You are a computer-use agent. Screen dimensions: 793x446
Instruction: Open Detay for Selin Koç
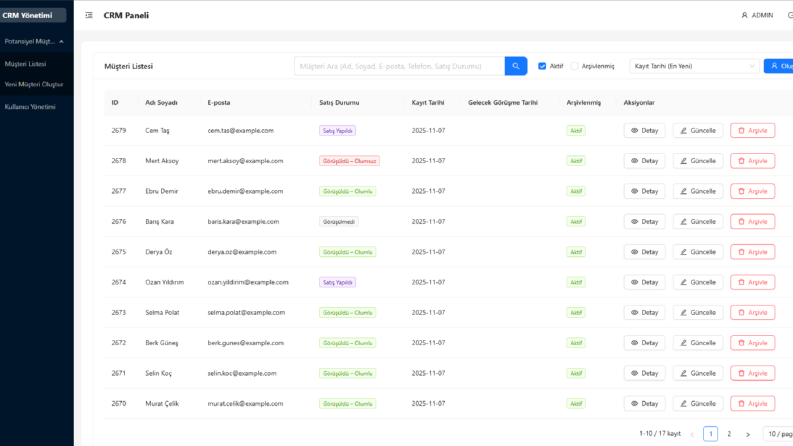point(644,373)
